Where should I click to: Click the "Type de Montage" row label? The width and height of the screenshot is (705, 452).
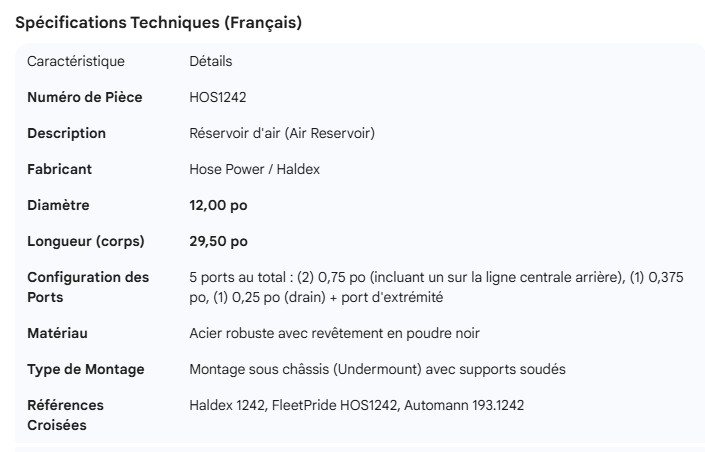coord(85,369)
